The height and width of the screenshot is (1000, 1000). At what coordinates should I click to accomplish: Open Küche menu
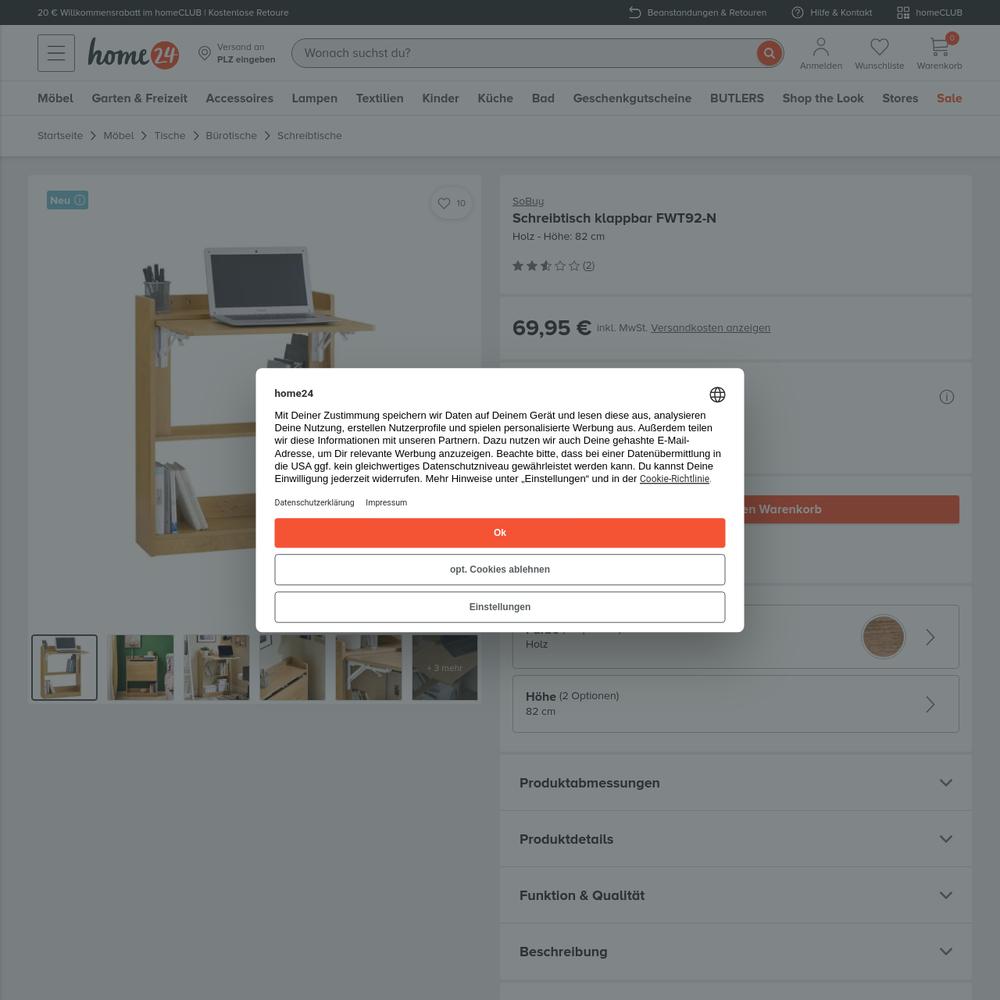pyautogui.click(x=496, y=98)
